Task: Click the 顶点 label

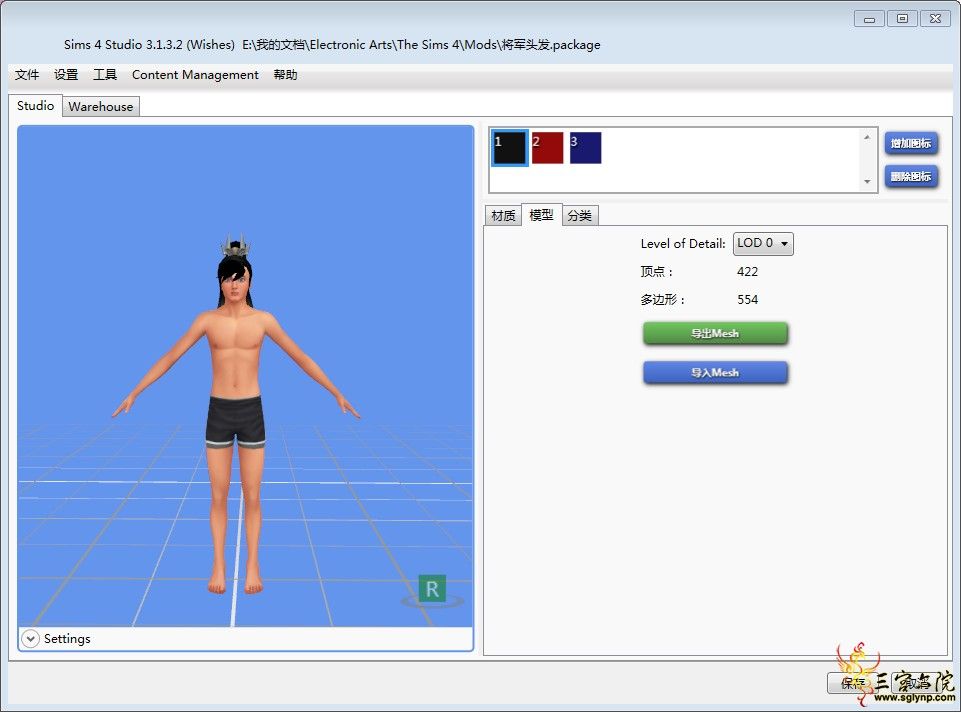Action: pyautogui.click(x=656, y=271)
